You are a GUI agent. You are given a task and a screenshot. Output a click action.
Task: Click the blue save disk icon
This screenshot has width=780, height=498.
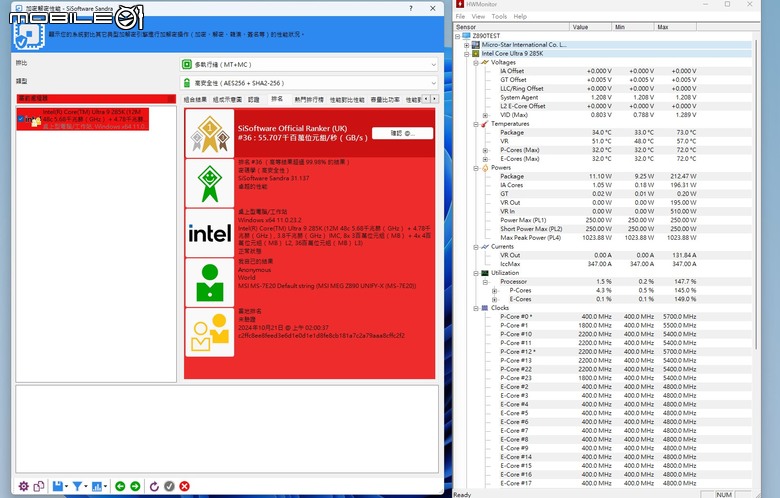pos(58,486)
